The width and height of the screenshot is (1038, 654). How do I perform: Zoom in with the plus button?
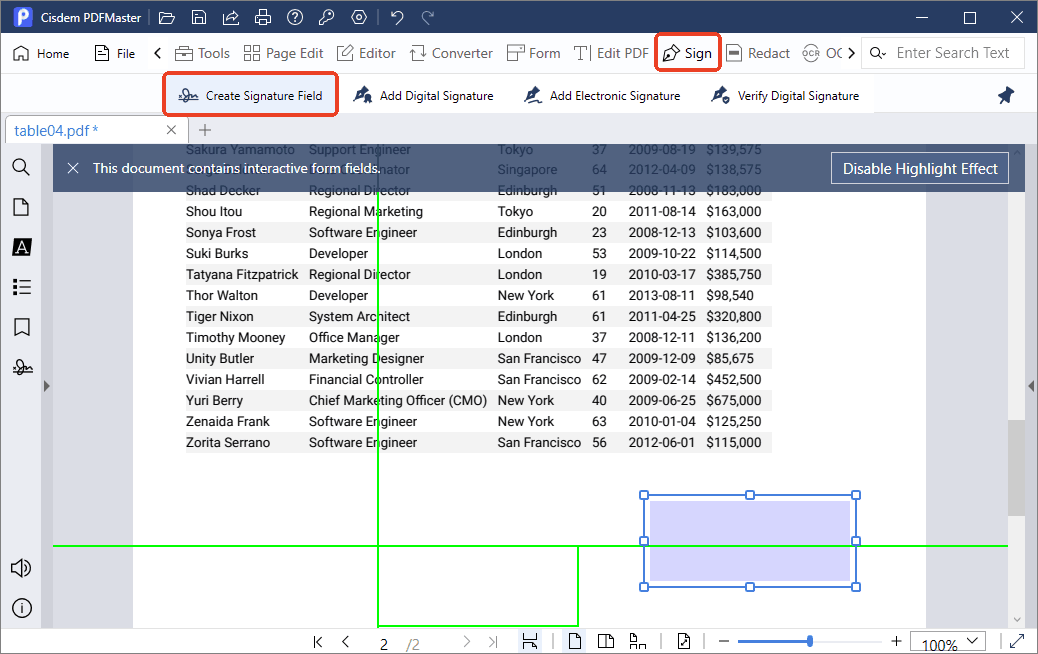(896, 641)
